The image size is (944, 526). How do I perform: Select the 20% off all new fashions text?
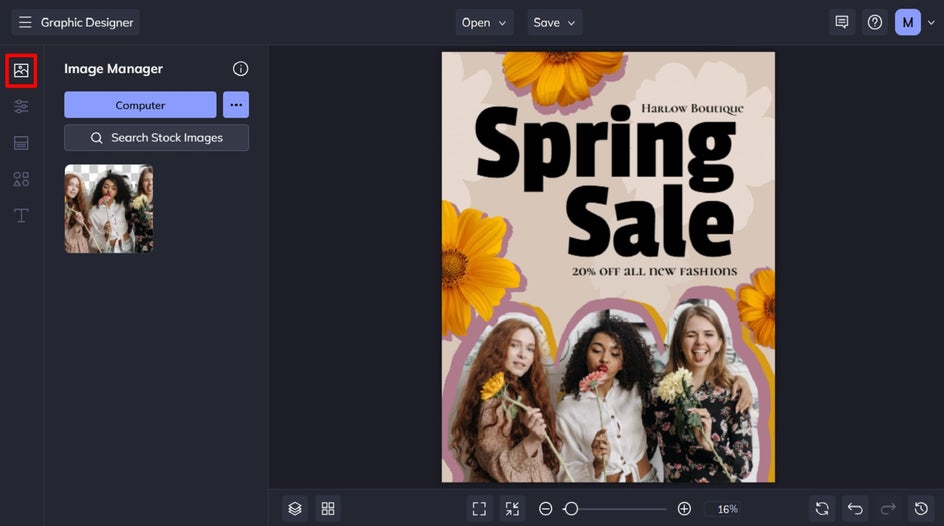(654, 271)
